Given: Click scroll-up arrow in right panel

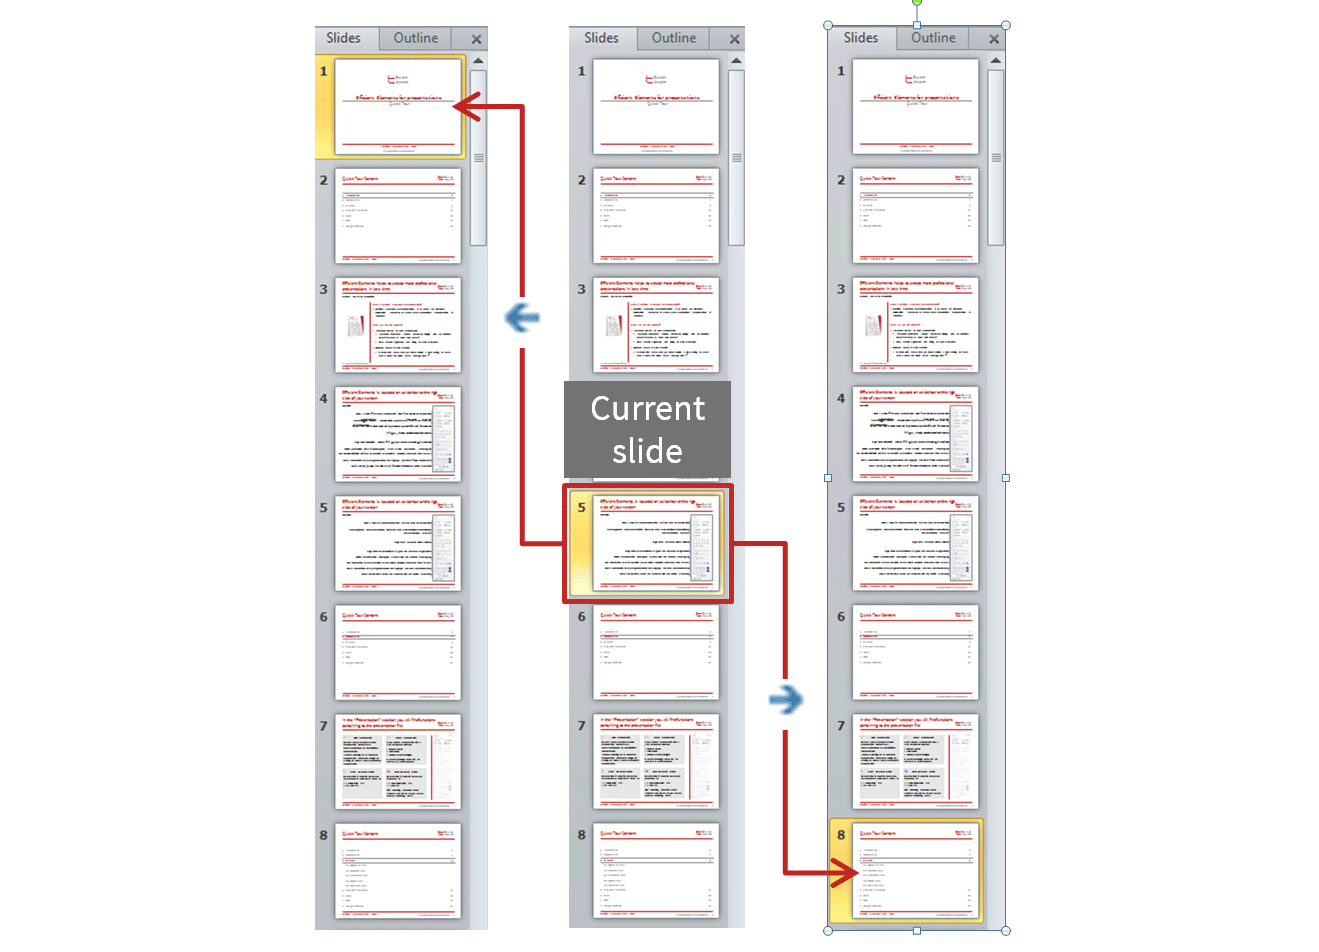Looking at the screenshot, I should click(x=996, y=61).
